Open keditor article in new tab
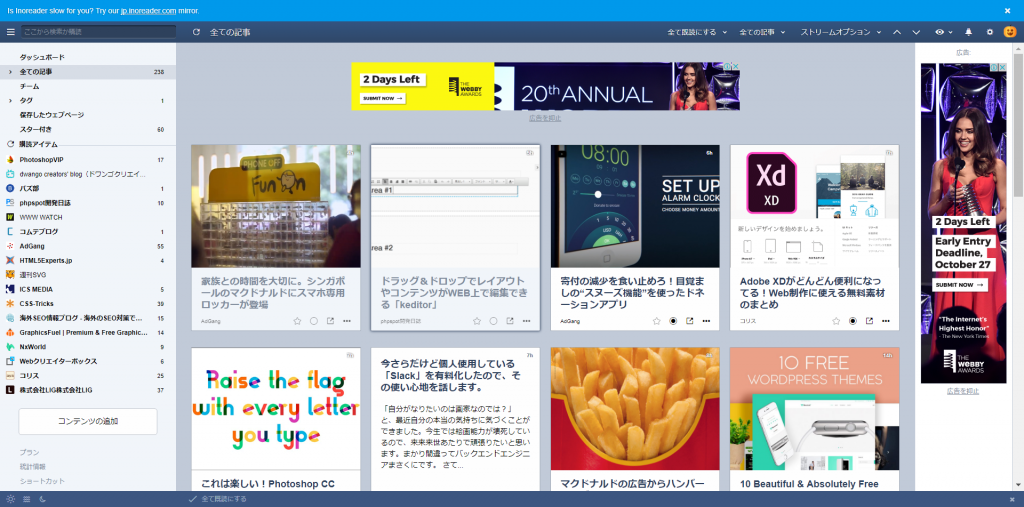This screenshot has height=507, width=1024. tap(510, 321)
